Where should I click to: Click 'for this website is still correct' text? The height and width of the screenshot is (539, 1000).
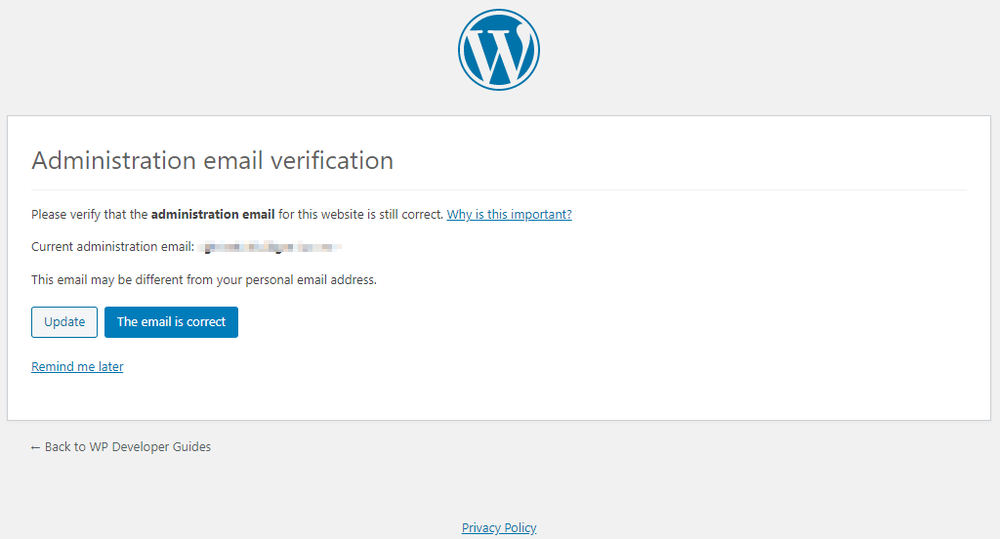[360, 214]
